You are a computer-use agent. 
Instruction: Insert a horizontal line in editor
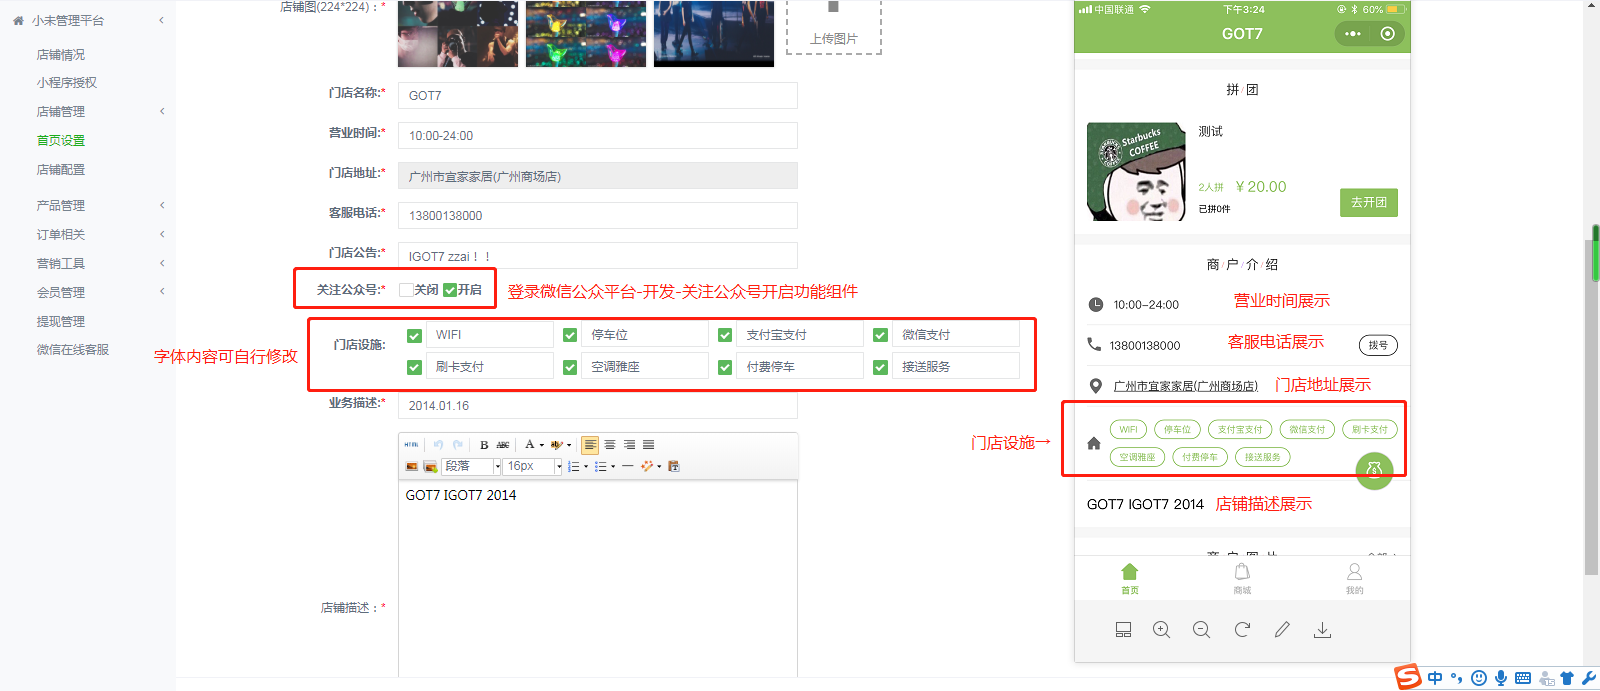[x=627, y=466]
